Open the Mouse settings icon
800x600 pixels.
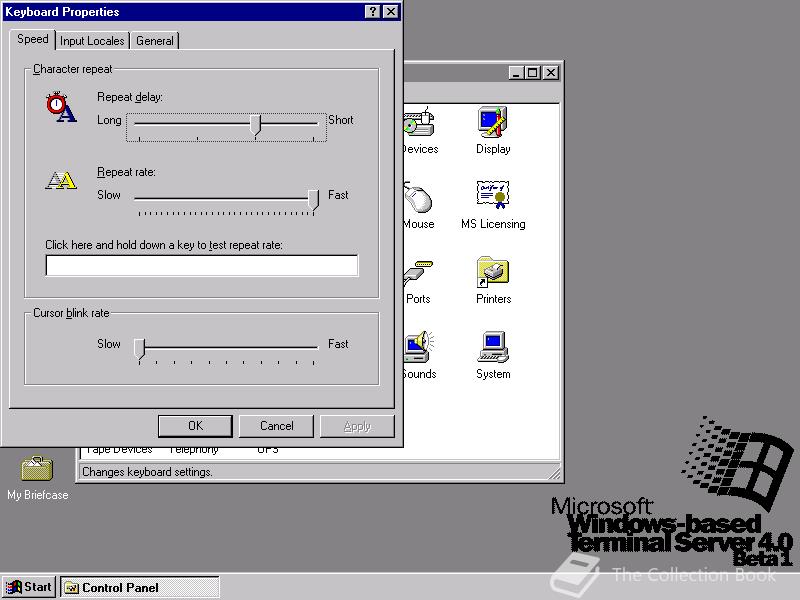(416, 197)
